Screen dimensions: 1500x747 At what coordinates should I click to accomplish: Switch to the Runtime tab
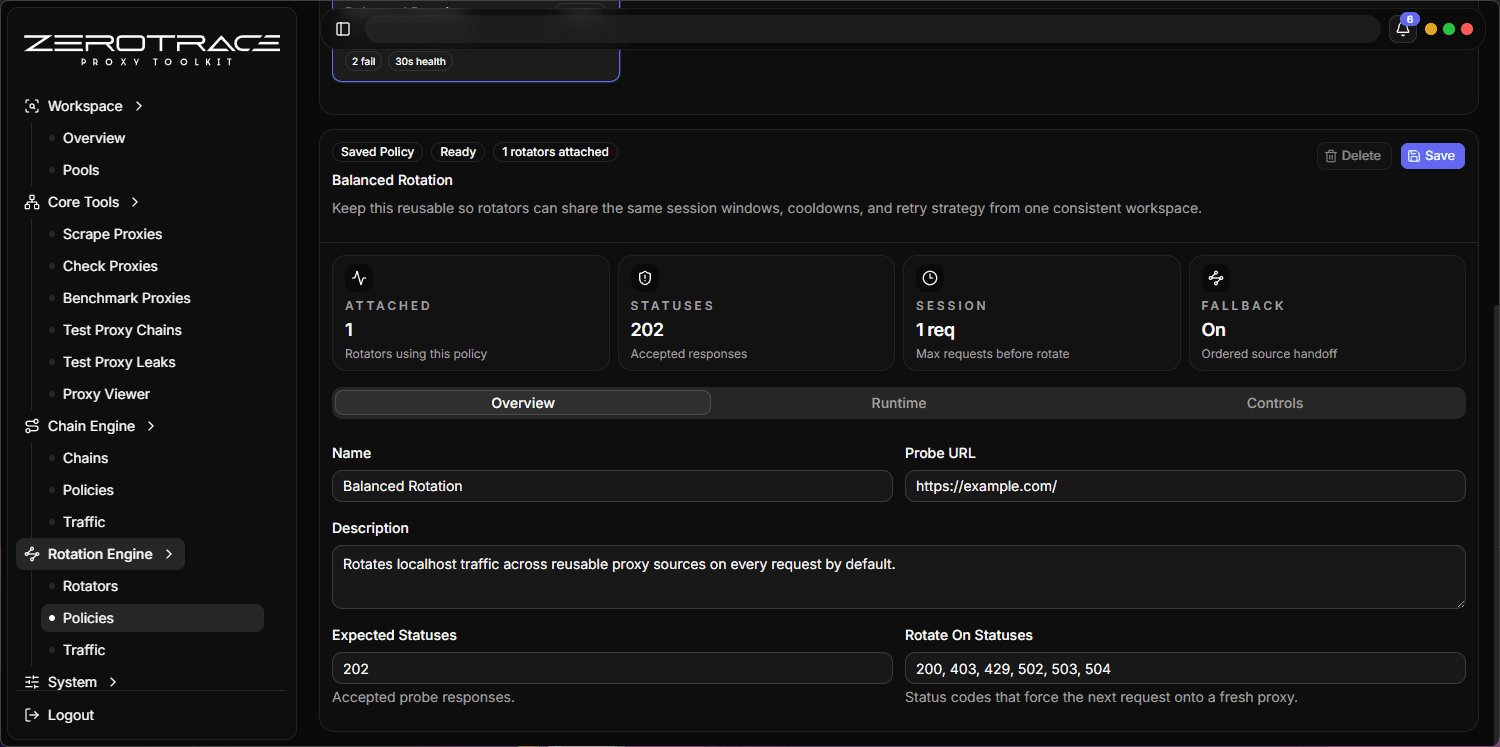tap(898, 402)
